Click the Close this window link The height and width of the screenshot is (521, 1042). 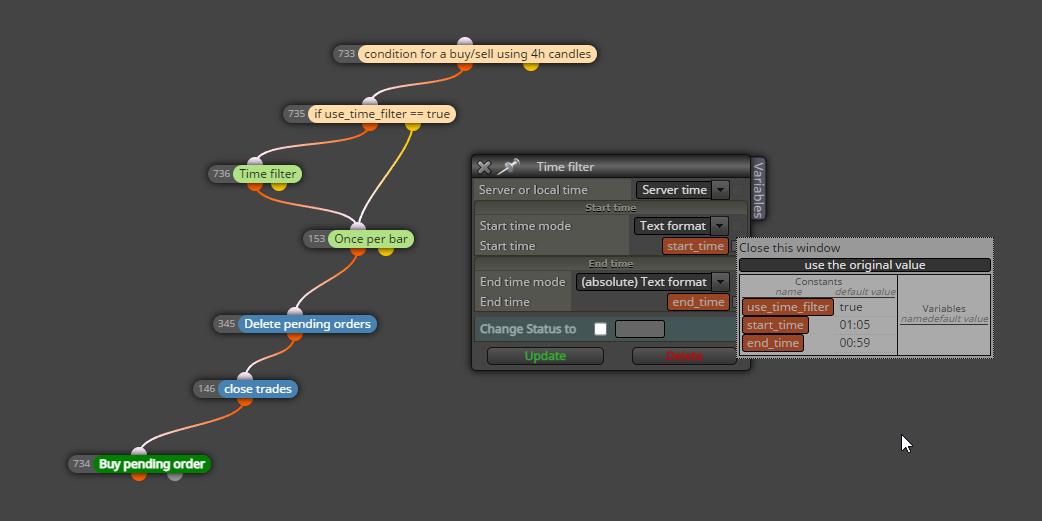(x=790, y=248)
